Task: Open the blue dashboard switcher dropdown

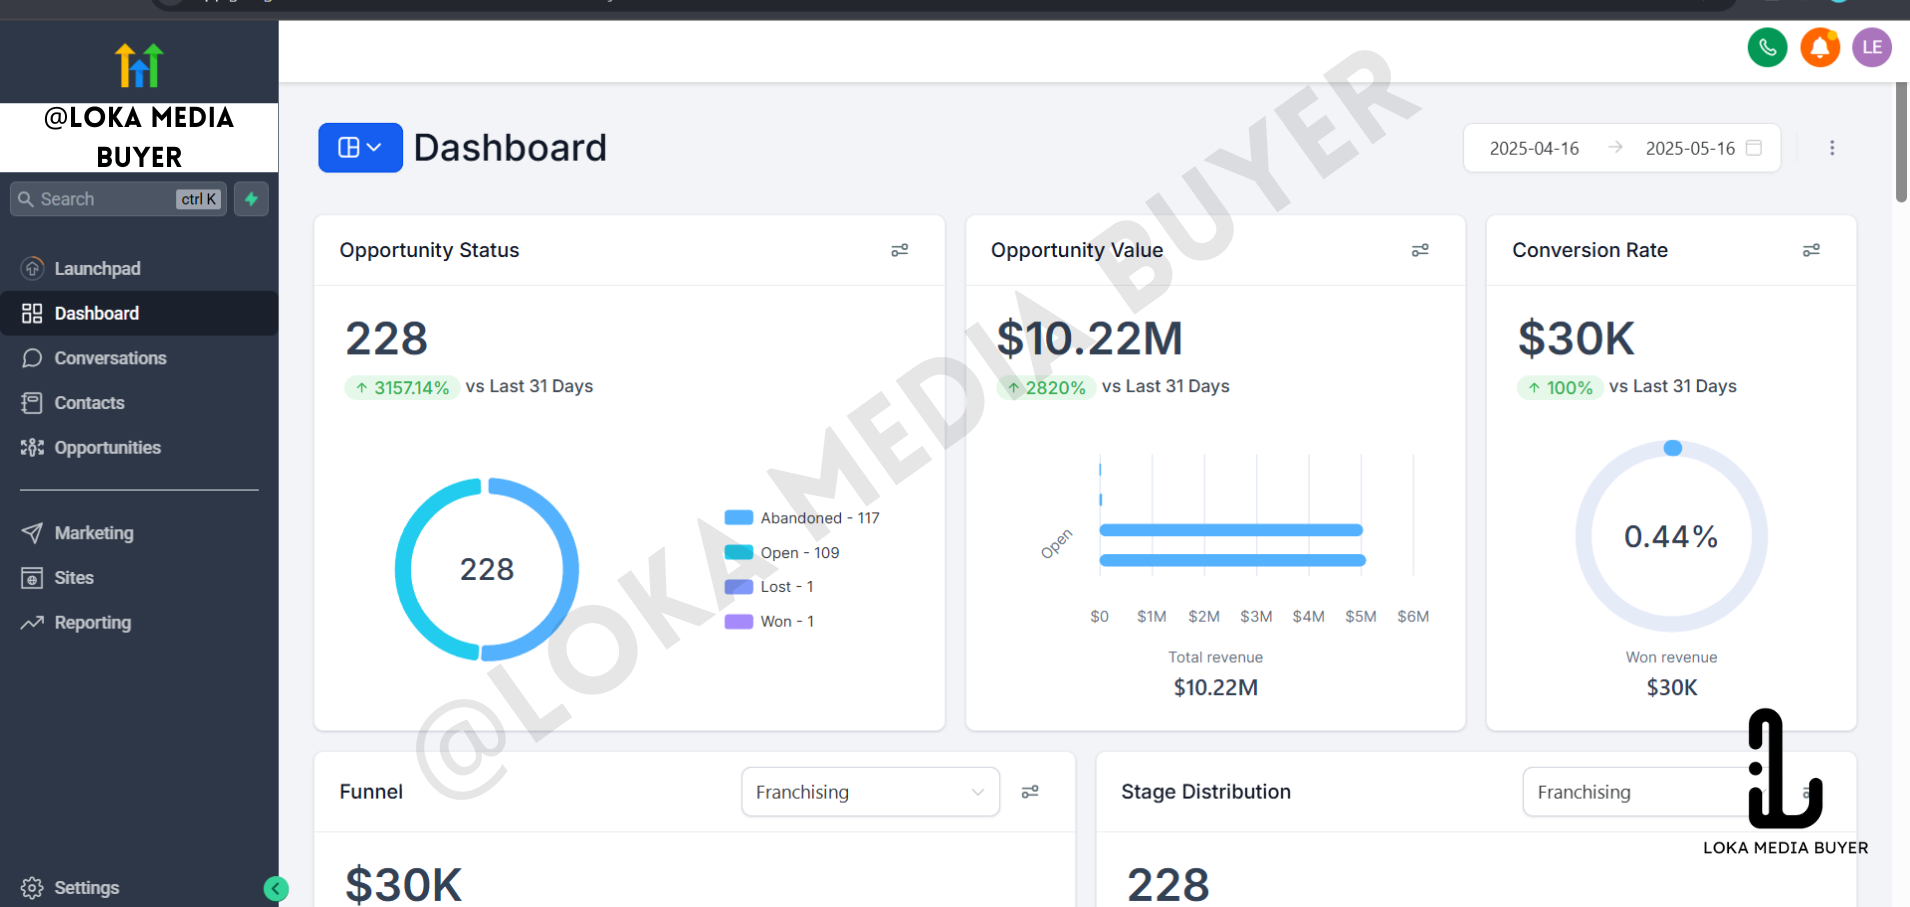Action: coord(360,148)
